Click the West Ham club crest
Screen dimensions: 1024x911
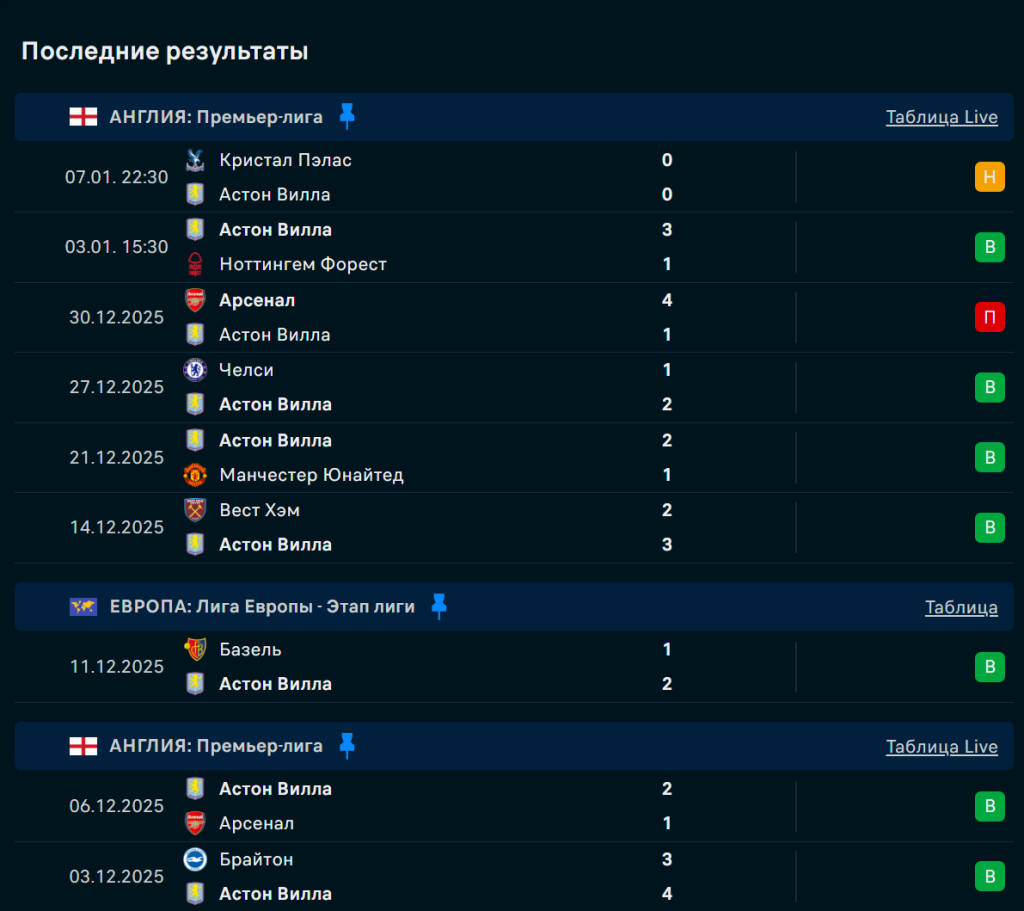click(195, 510)
